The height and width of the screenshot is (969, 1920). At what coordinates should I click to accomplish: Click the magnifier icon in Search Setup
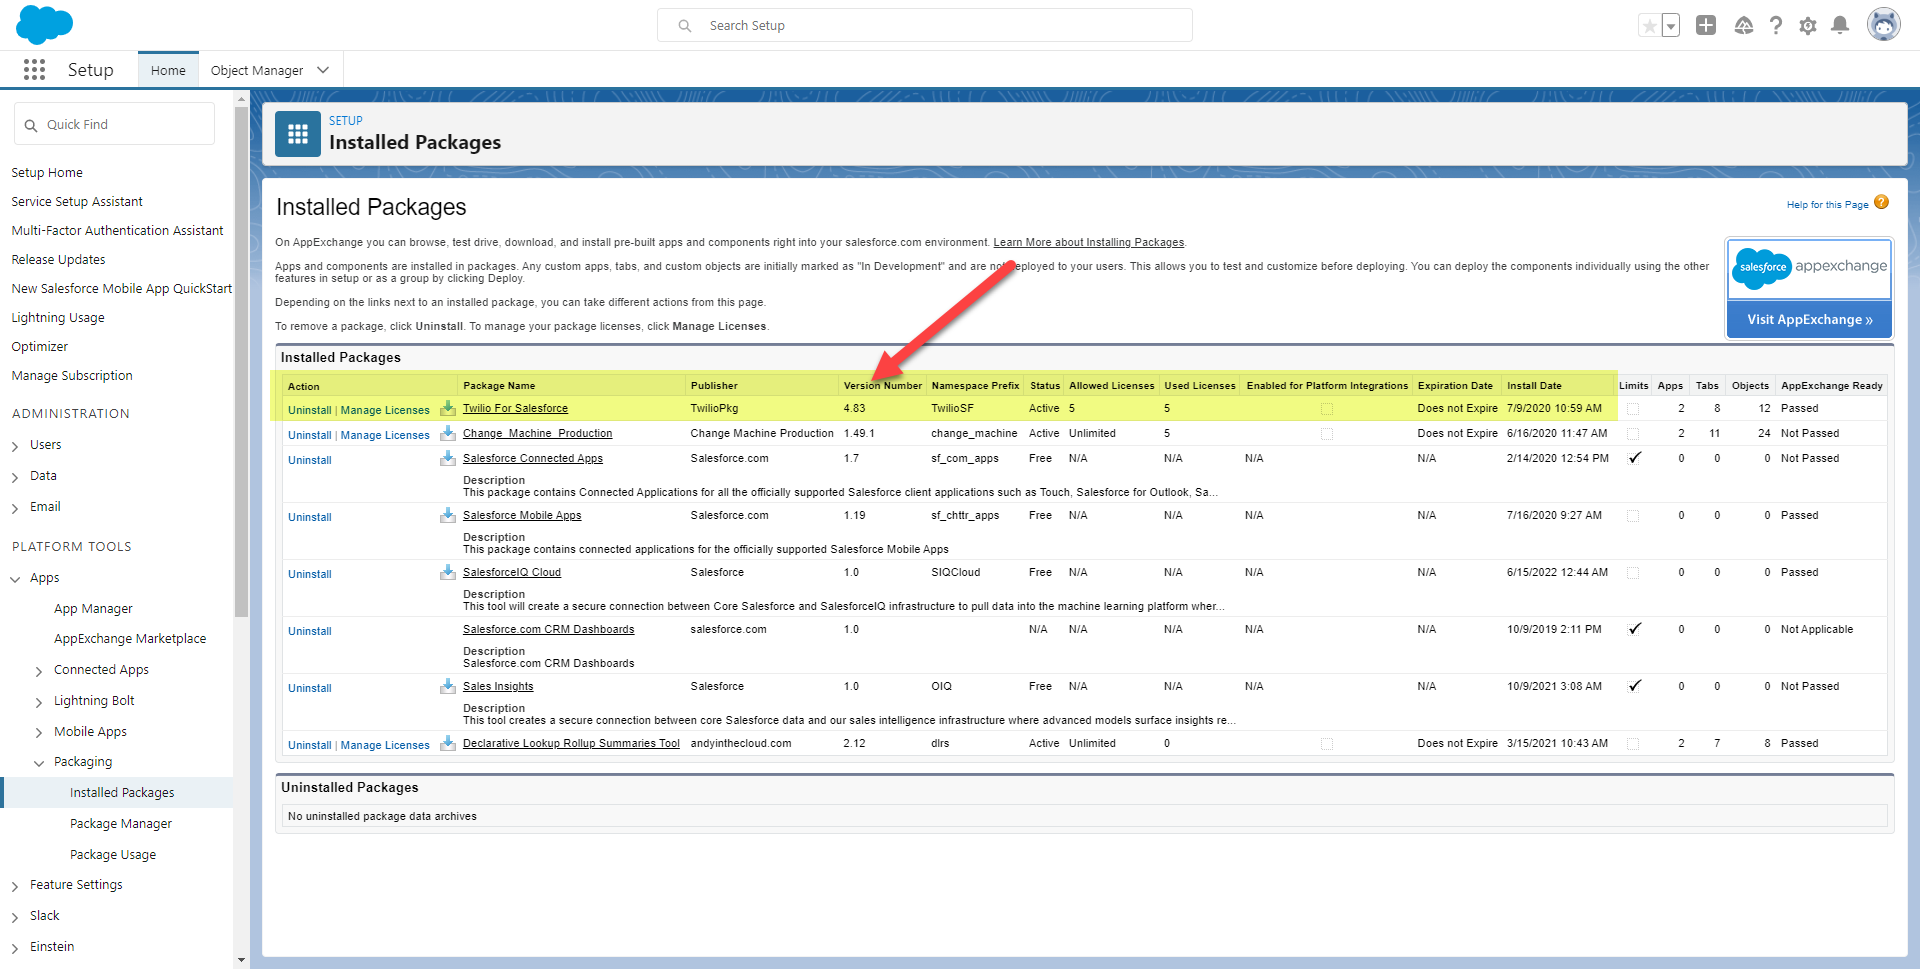click(685, 26)
